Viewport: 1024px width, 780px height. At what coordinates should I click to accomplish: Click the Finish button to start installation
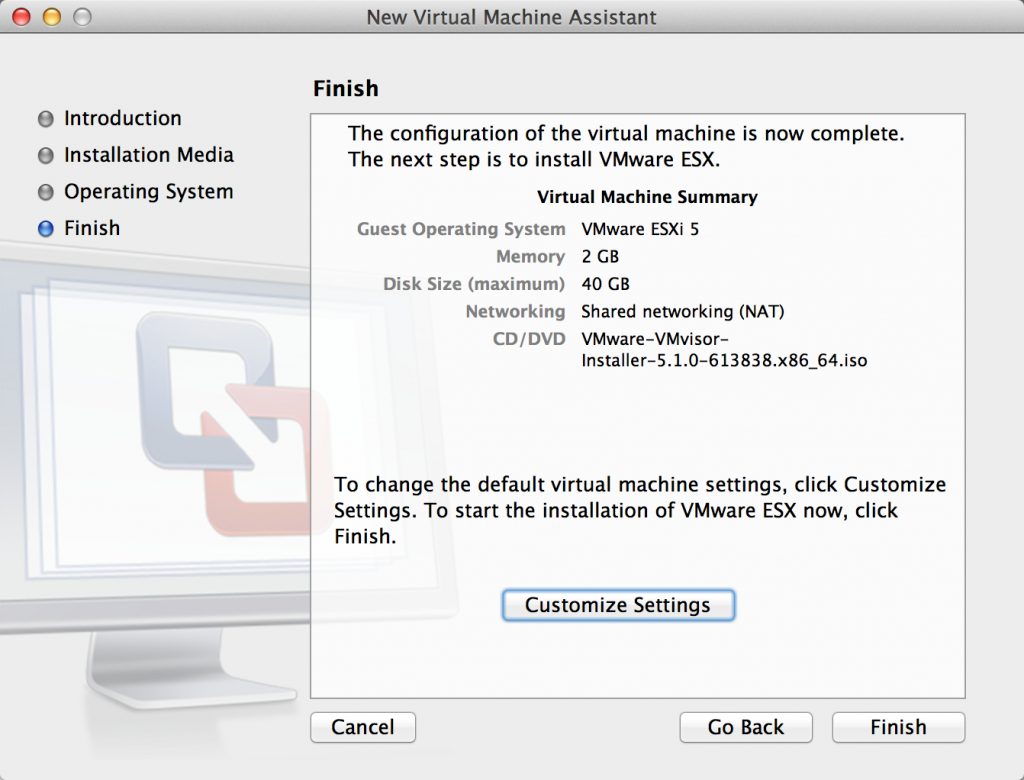click(898, 727)
